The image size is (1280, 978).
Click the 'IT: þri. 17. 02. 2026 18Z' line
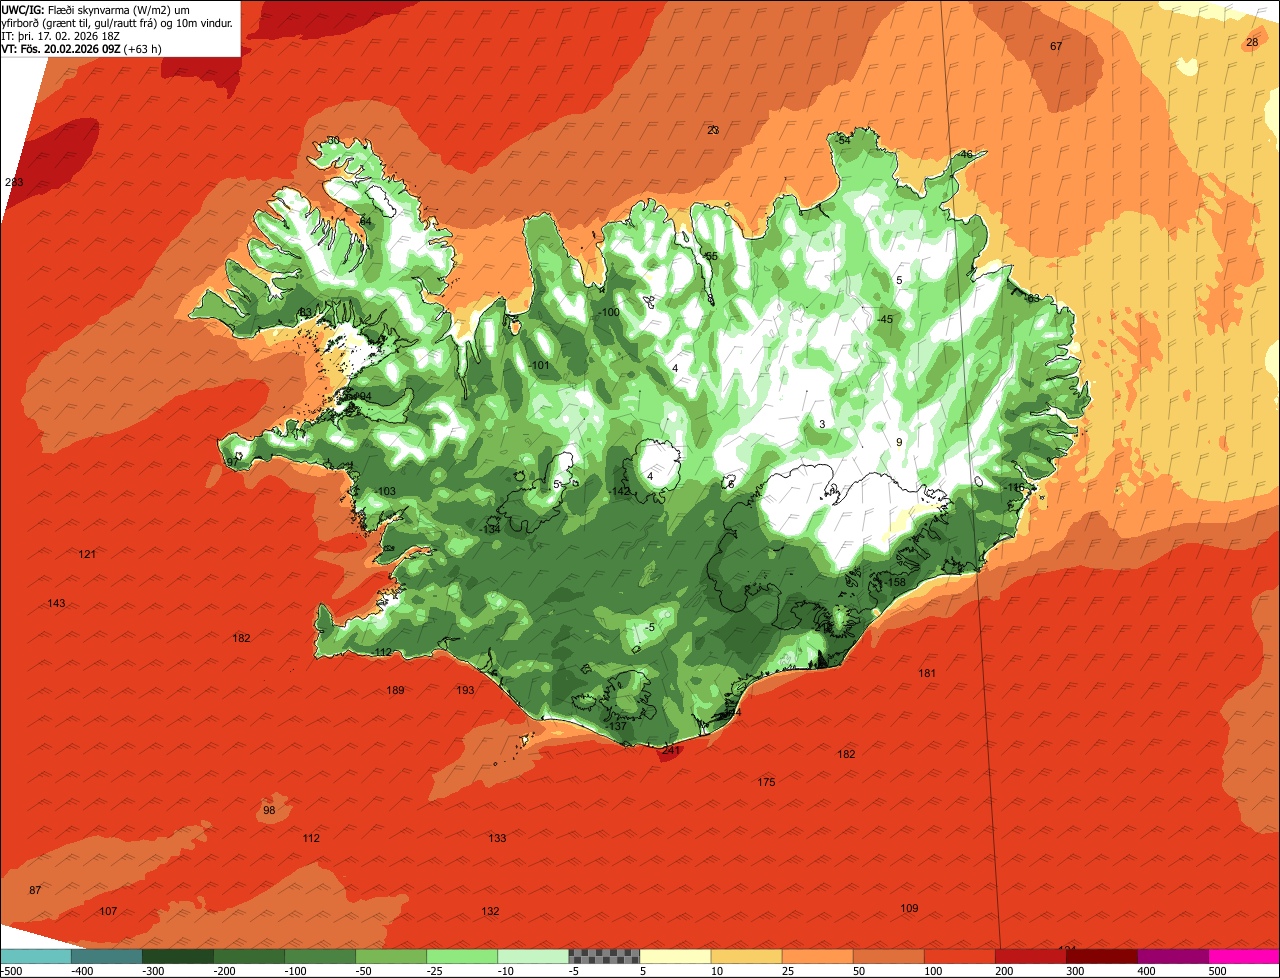click(x=62, y=36)
